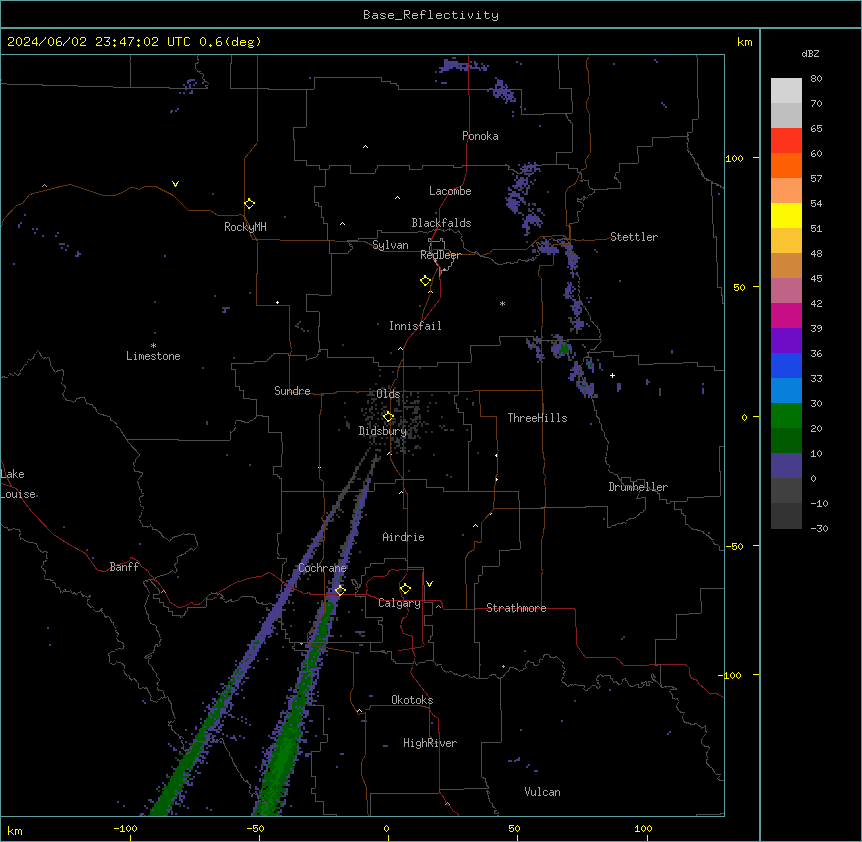This screenshot has width=862, height=842.
Task: Click the RockyMH town label
Action: 245,227
